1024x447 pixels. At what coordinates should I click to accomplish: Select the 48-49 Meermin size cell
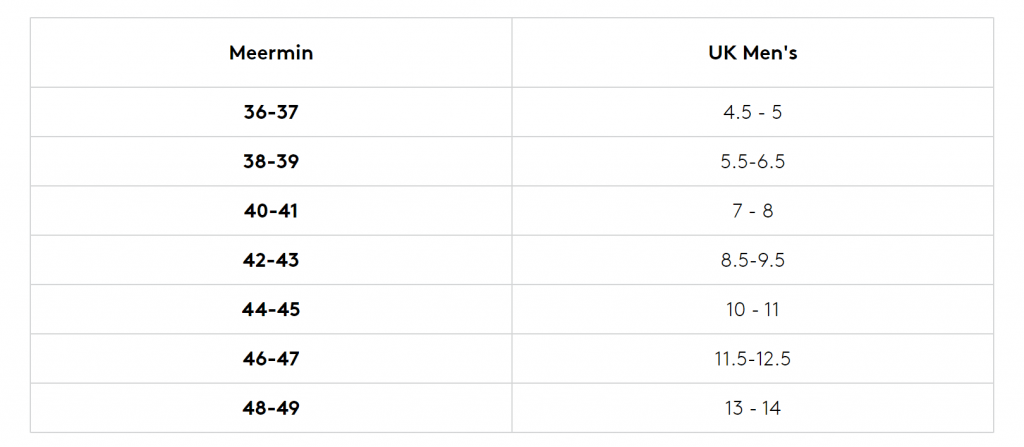pos(271,408)
